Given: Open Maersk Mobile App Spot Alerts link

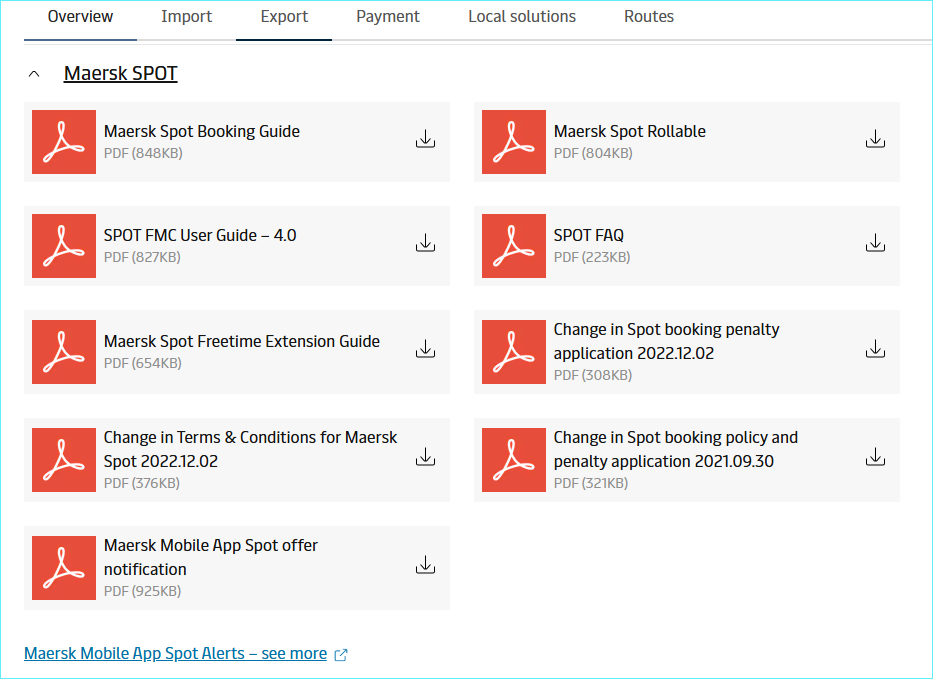Looking at the screenshot, I should coord(176,654).
